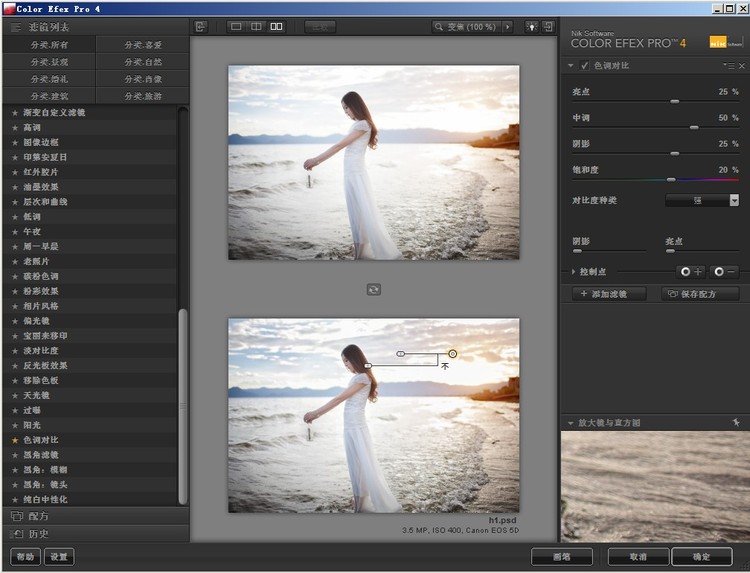750x573 pixels.
Task: Select the 分类:所有 category tab
Action: [49, 45]
